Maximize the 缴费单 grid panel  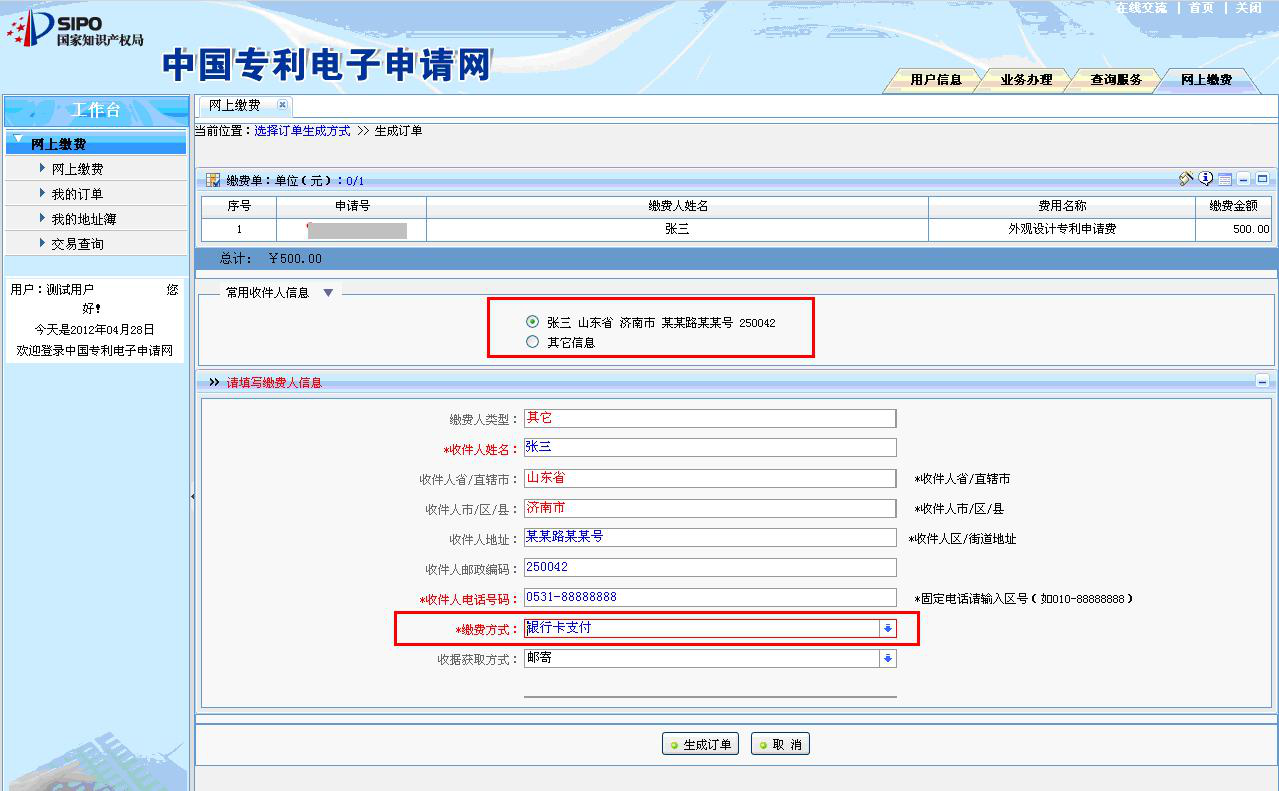pyautogui.click(x=1262, y=180)
